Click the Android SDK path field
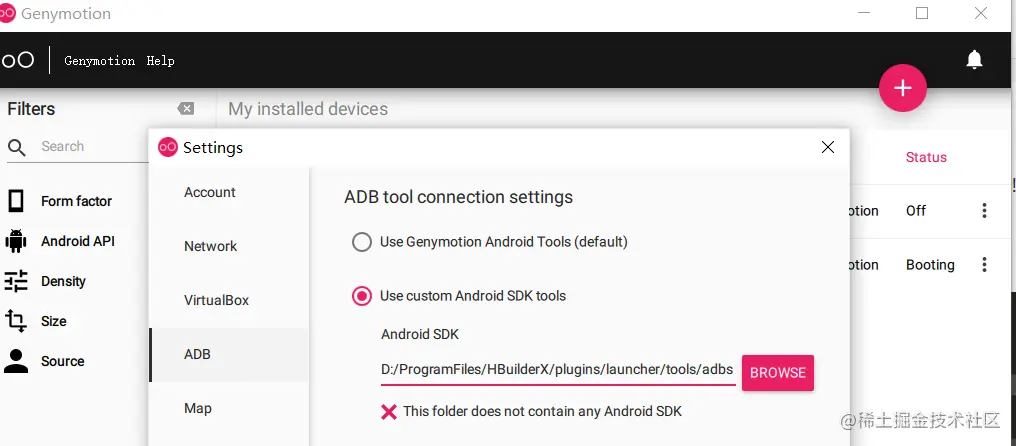Viewport: 1016px width, 446px height. [557, 370]
